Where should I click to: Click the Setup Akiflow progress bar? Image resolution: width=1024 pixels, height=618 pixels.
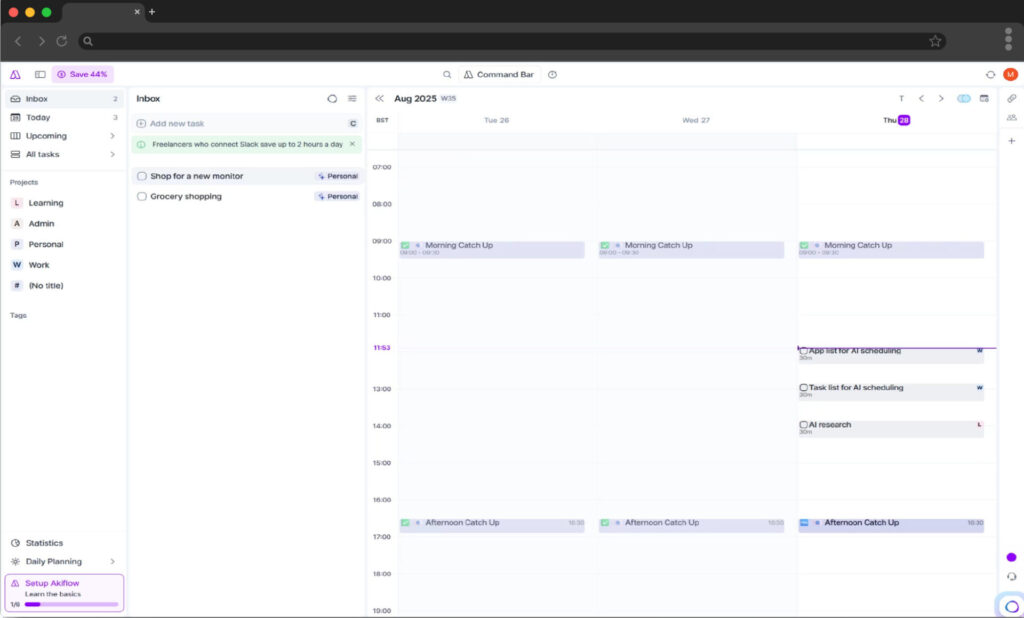(71, 605)
